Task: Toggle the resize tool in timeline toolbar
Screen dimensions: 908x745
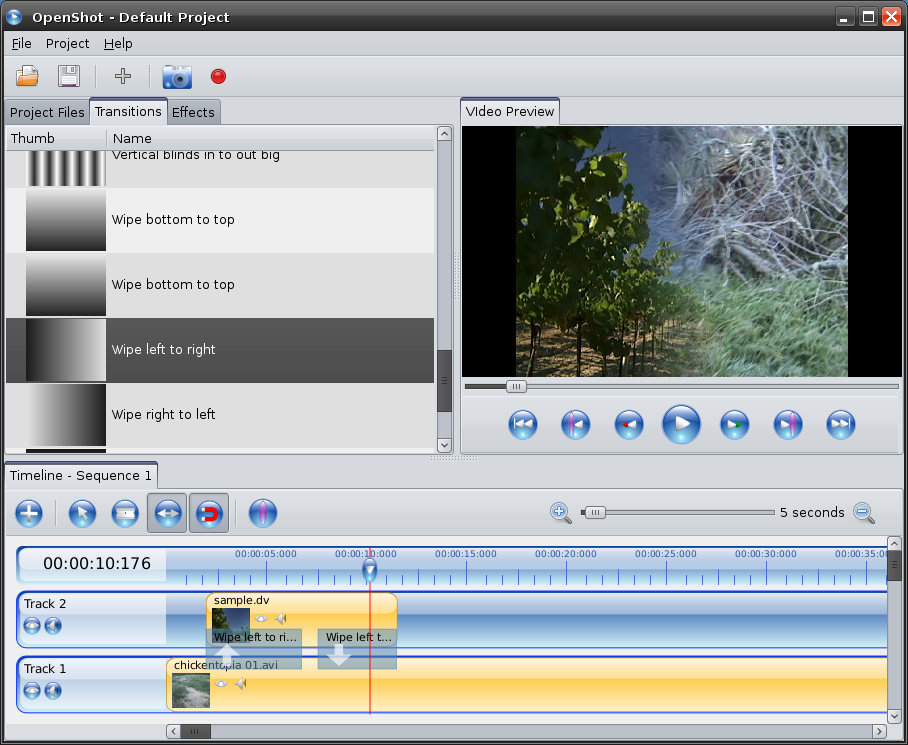Action: 167,514
